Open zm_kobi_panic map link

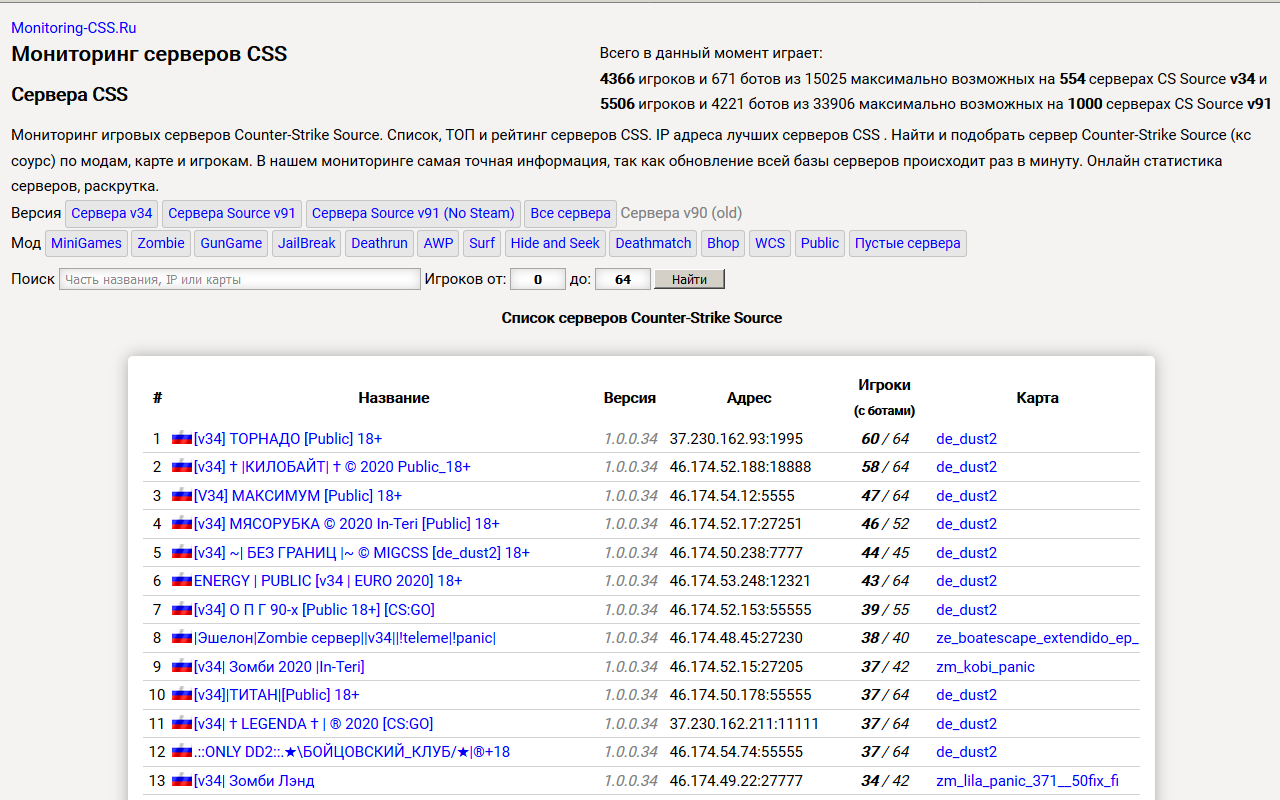tap(985, 666)
